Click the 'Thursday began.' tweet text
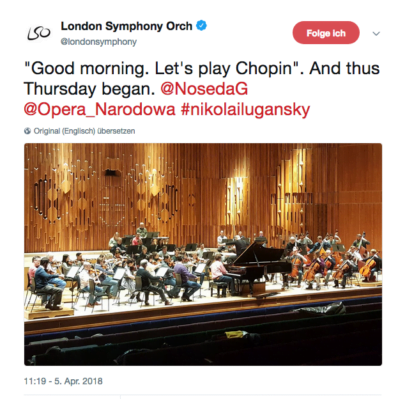The width and height of the screenshot is (405, 399). (90, 89)
